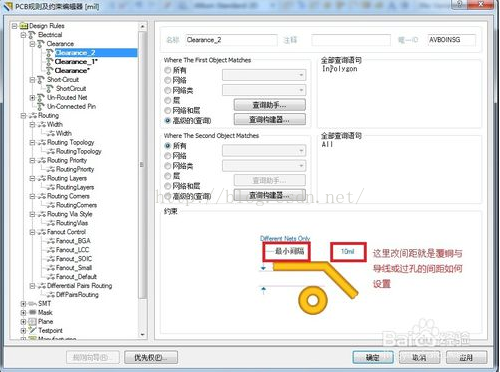
Task: Expand the Mask tree node
Action: click(23, 313)
